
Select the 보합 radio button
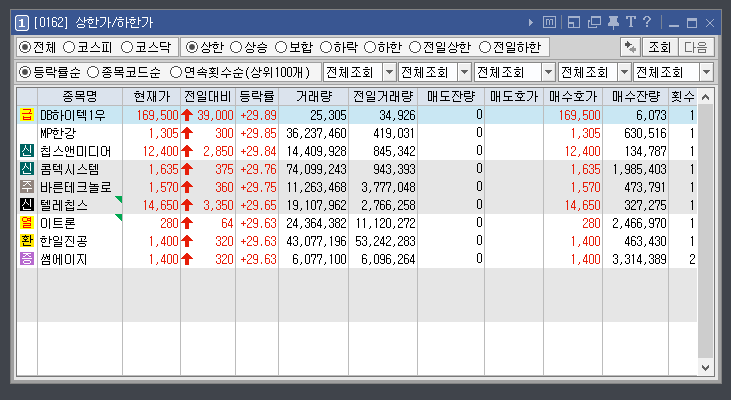coord(281,47)
